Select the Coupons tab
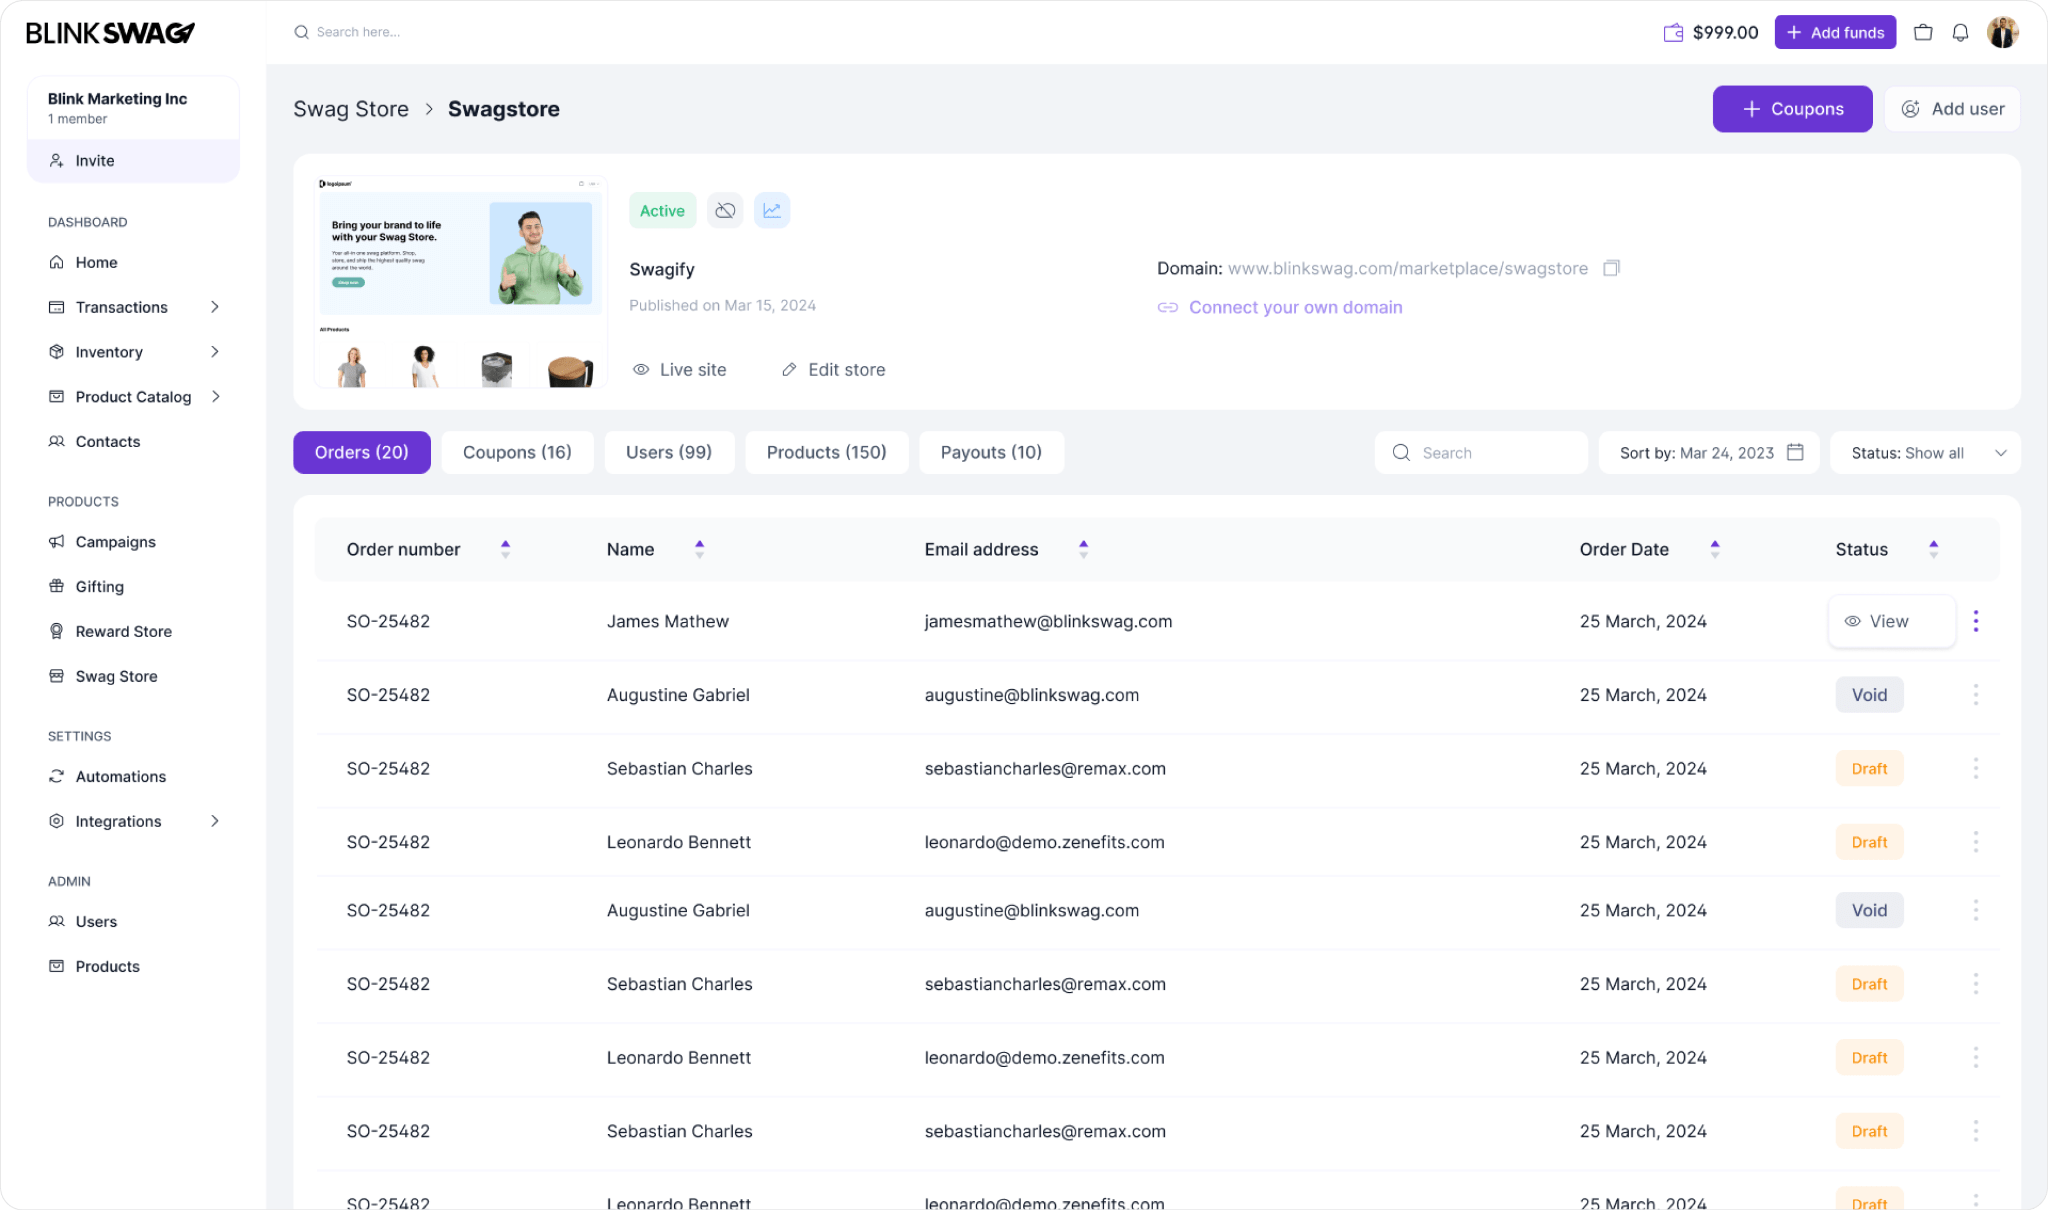This screenshot has width=2048, height=1210. [x=517, y=452]
